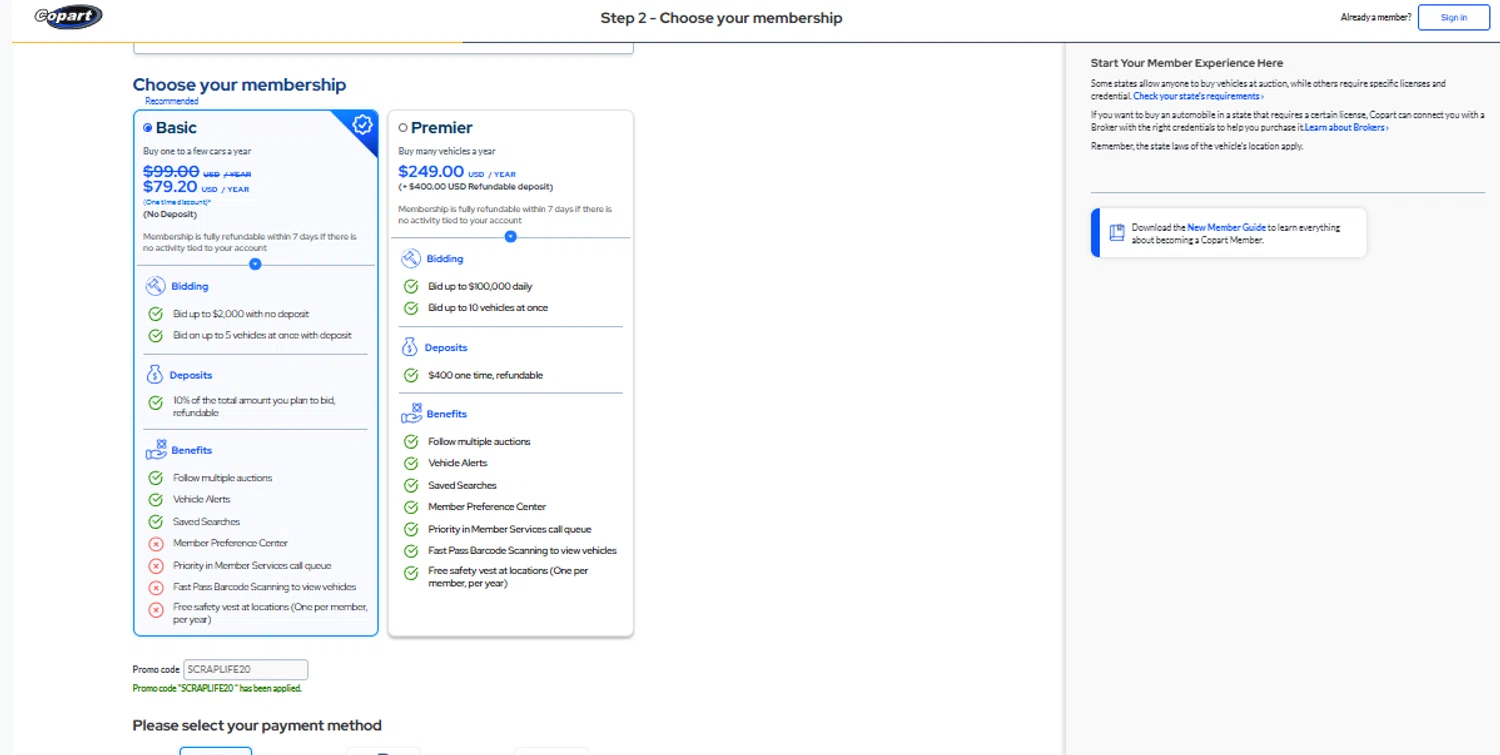This screenshot has height=755, width=1500.
Task: Click check icon beside '10% of the total amount'
Action: [156, 402]
